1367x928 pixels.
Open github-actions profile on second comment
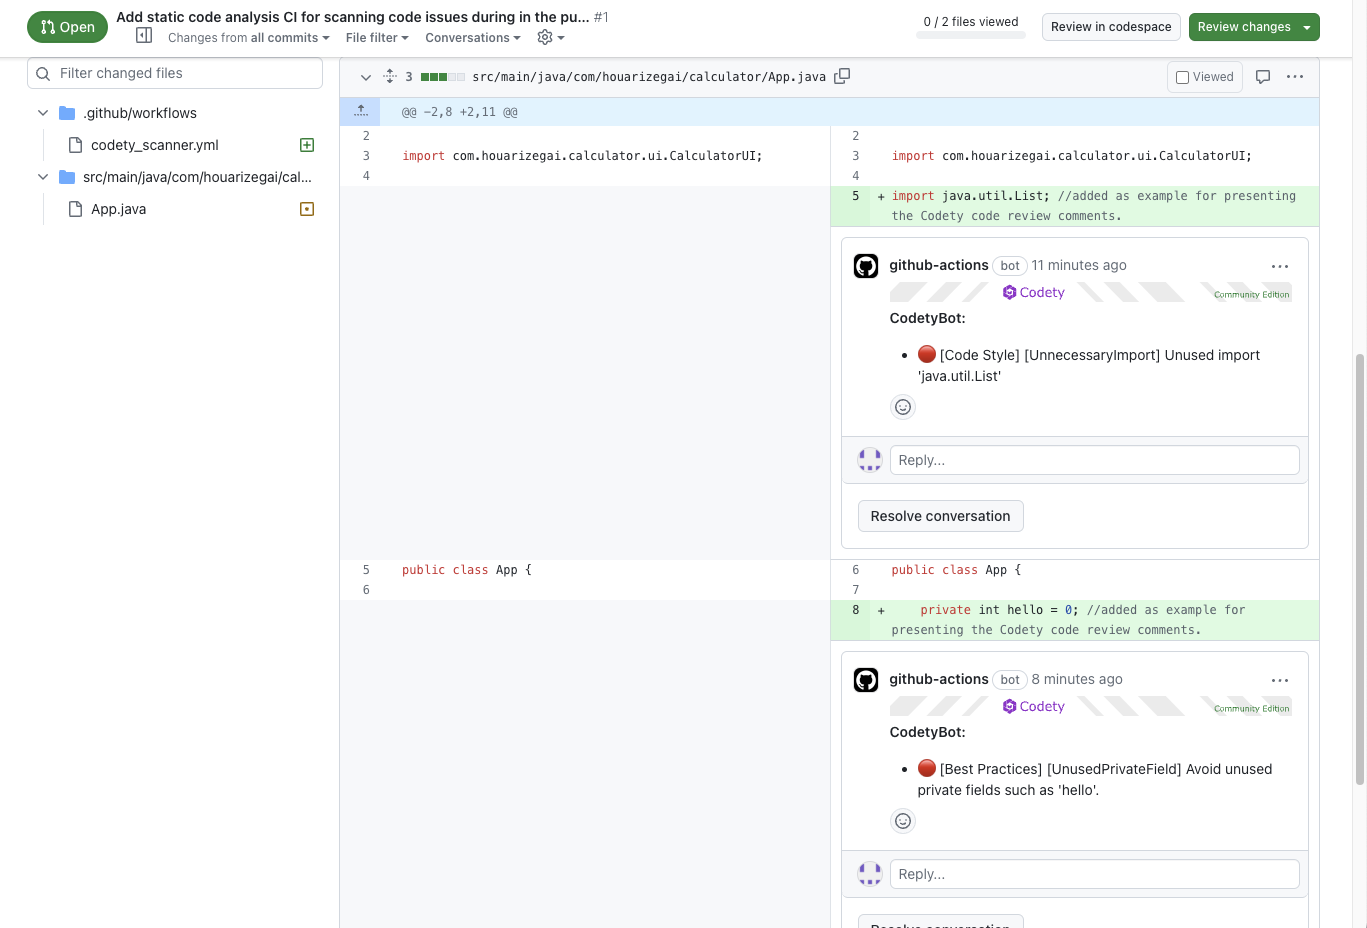(938, 679)
